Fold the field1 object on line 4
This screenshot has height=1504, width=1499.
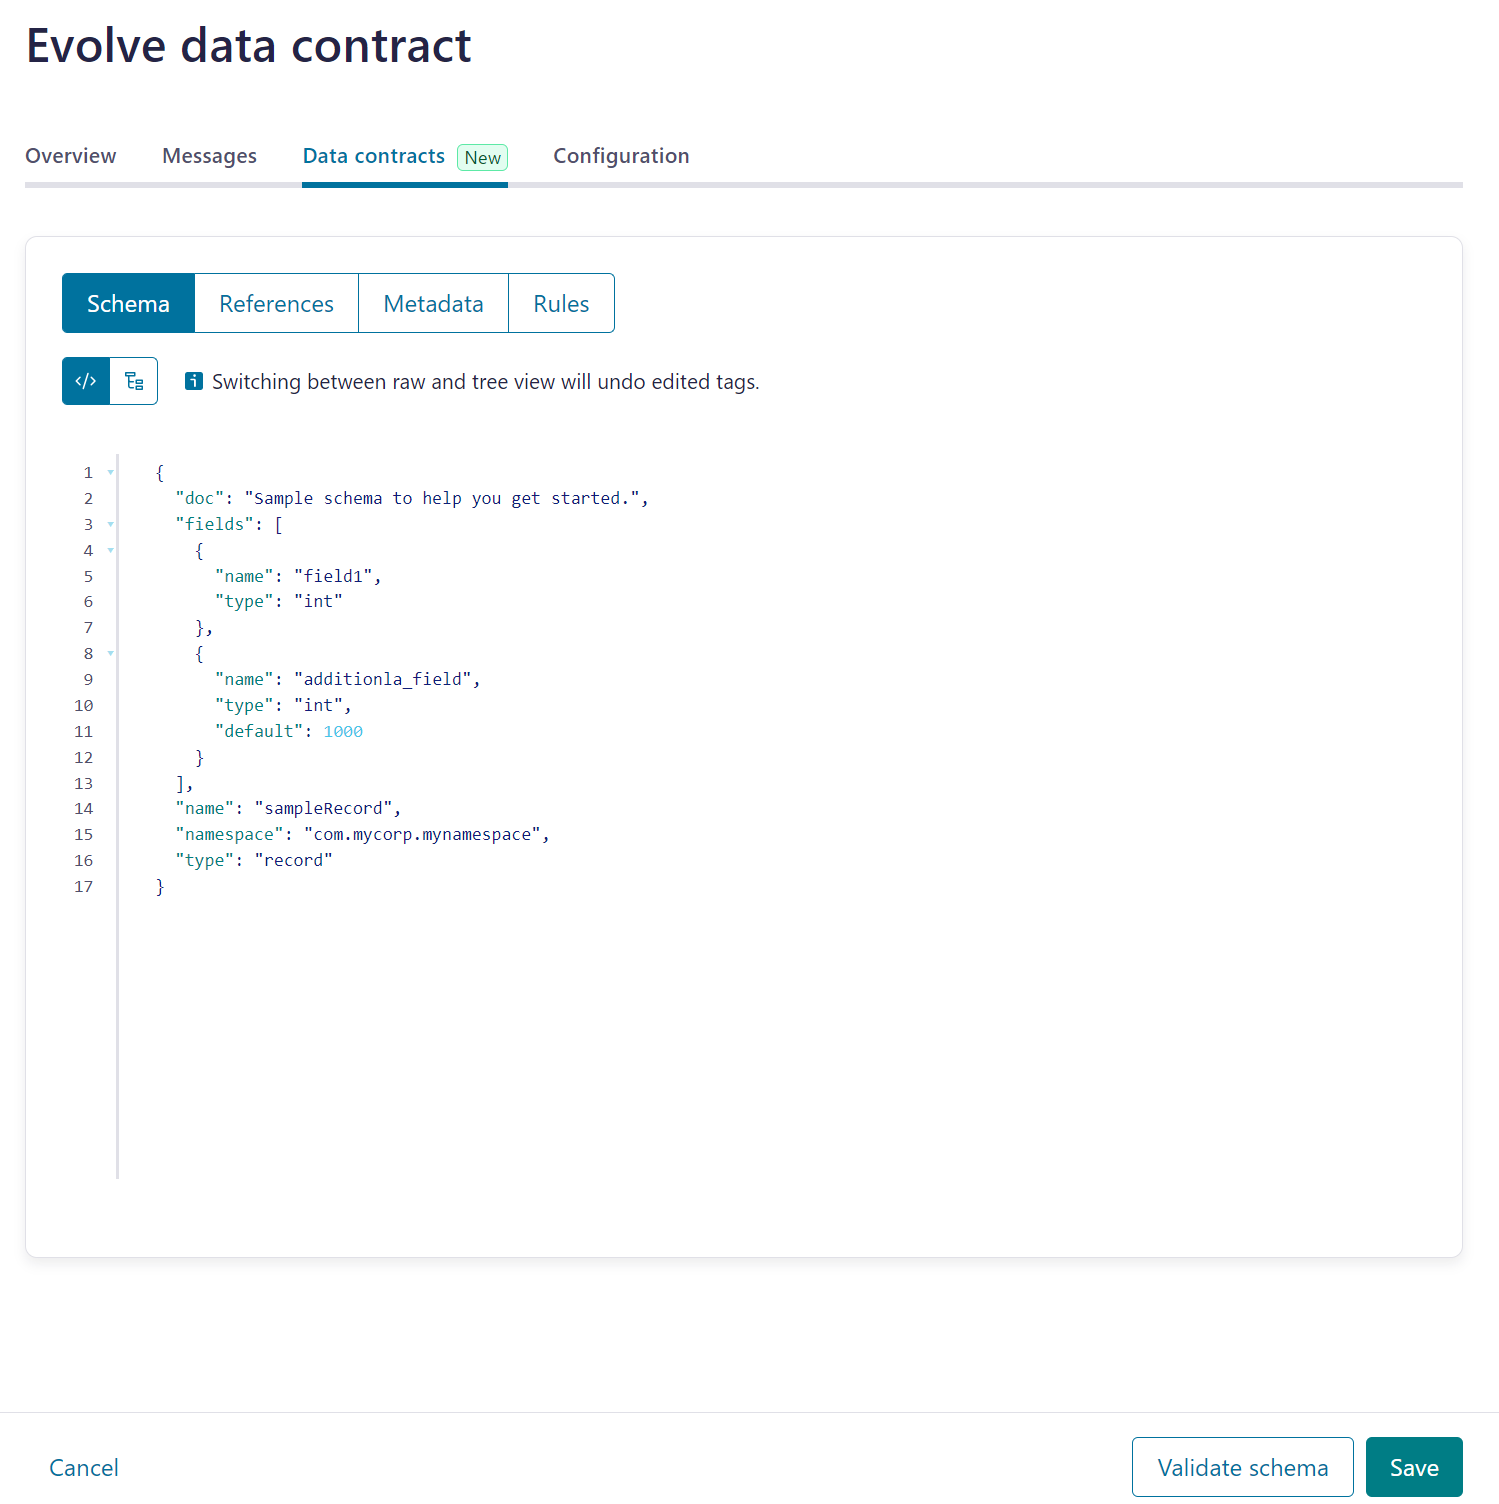coord(110,550)
